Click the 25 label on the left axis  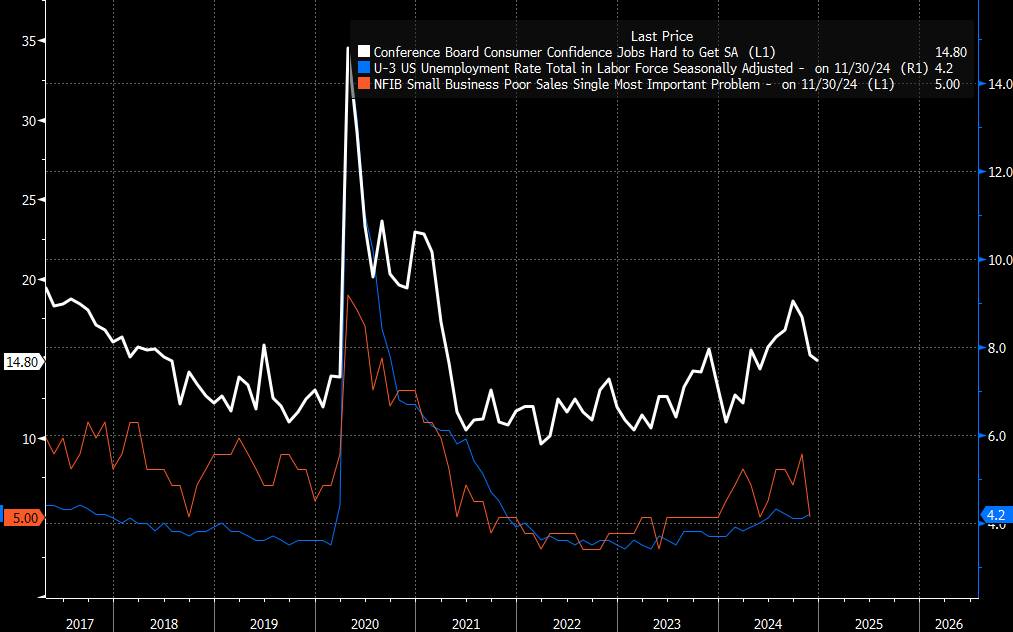point(29,200)
